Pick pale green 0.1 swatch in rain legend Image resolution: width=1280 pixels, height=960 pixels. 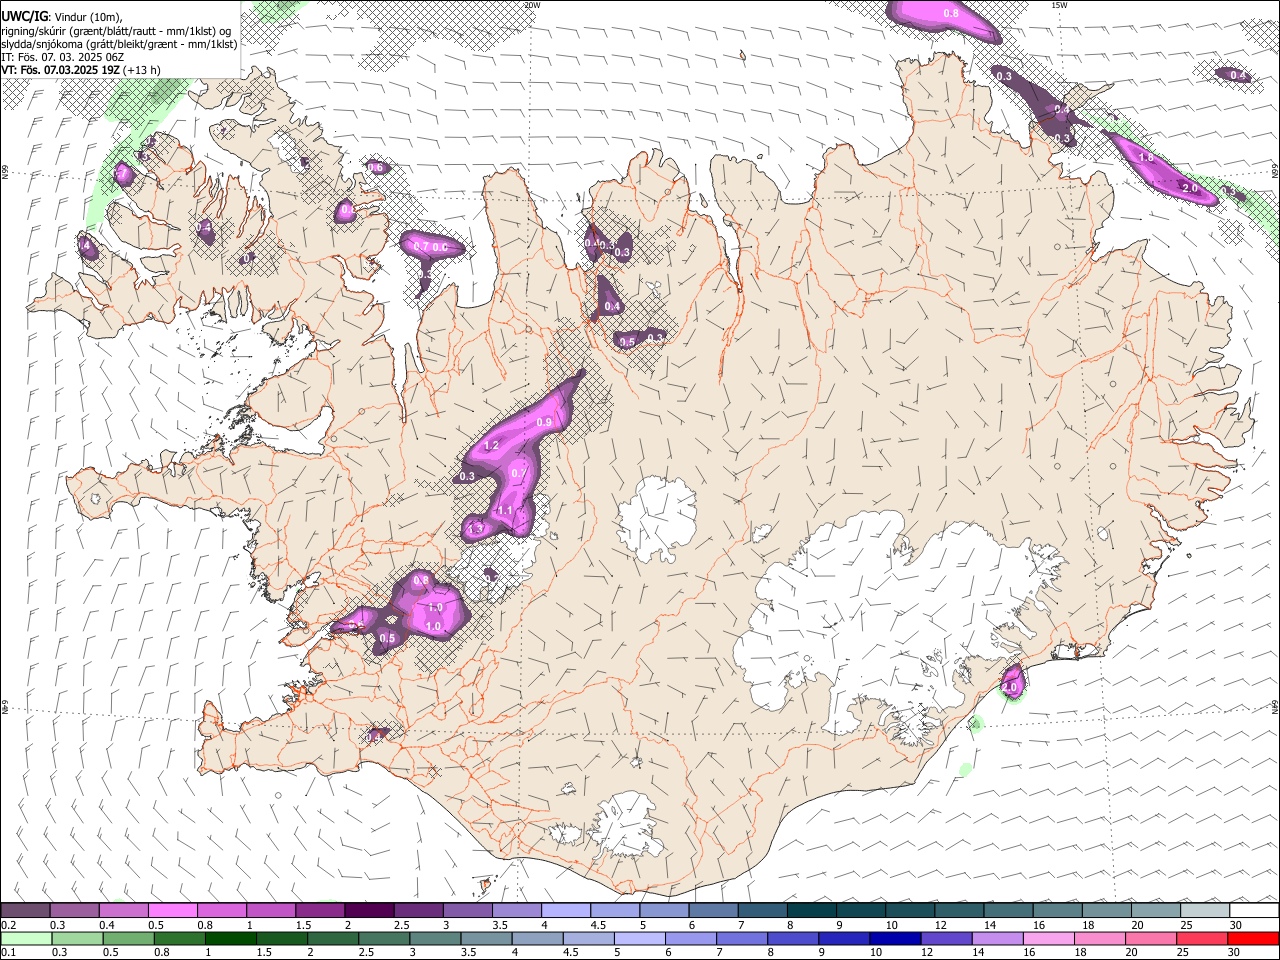click(26, 938)
